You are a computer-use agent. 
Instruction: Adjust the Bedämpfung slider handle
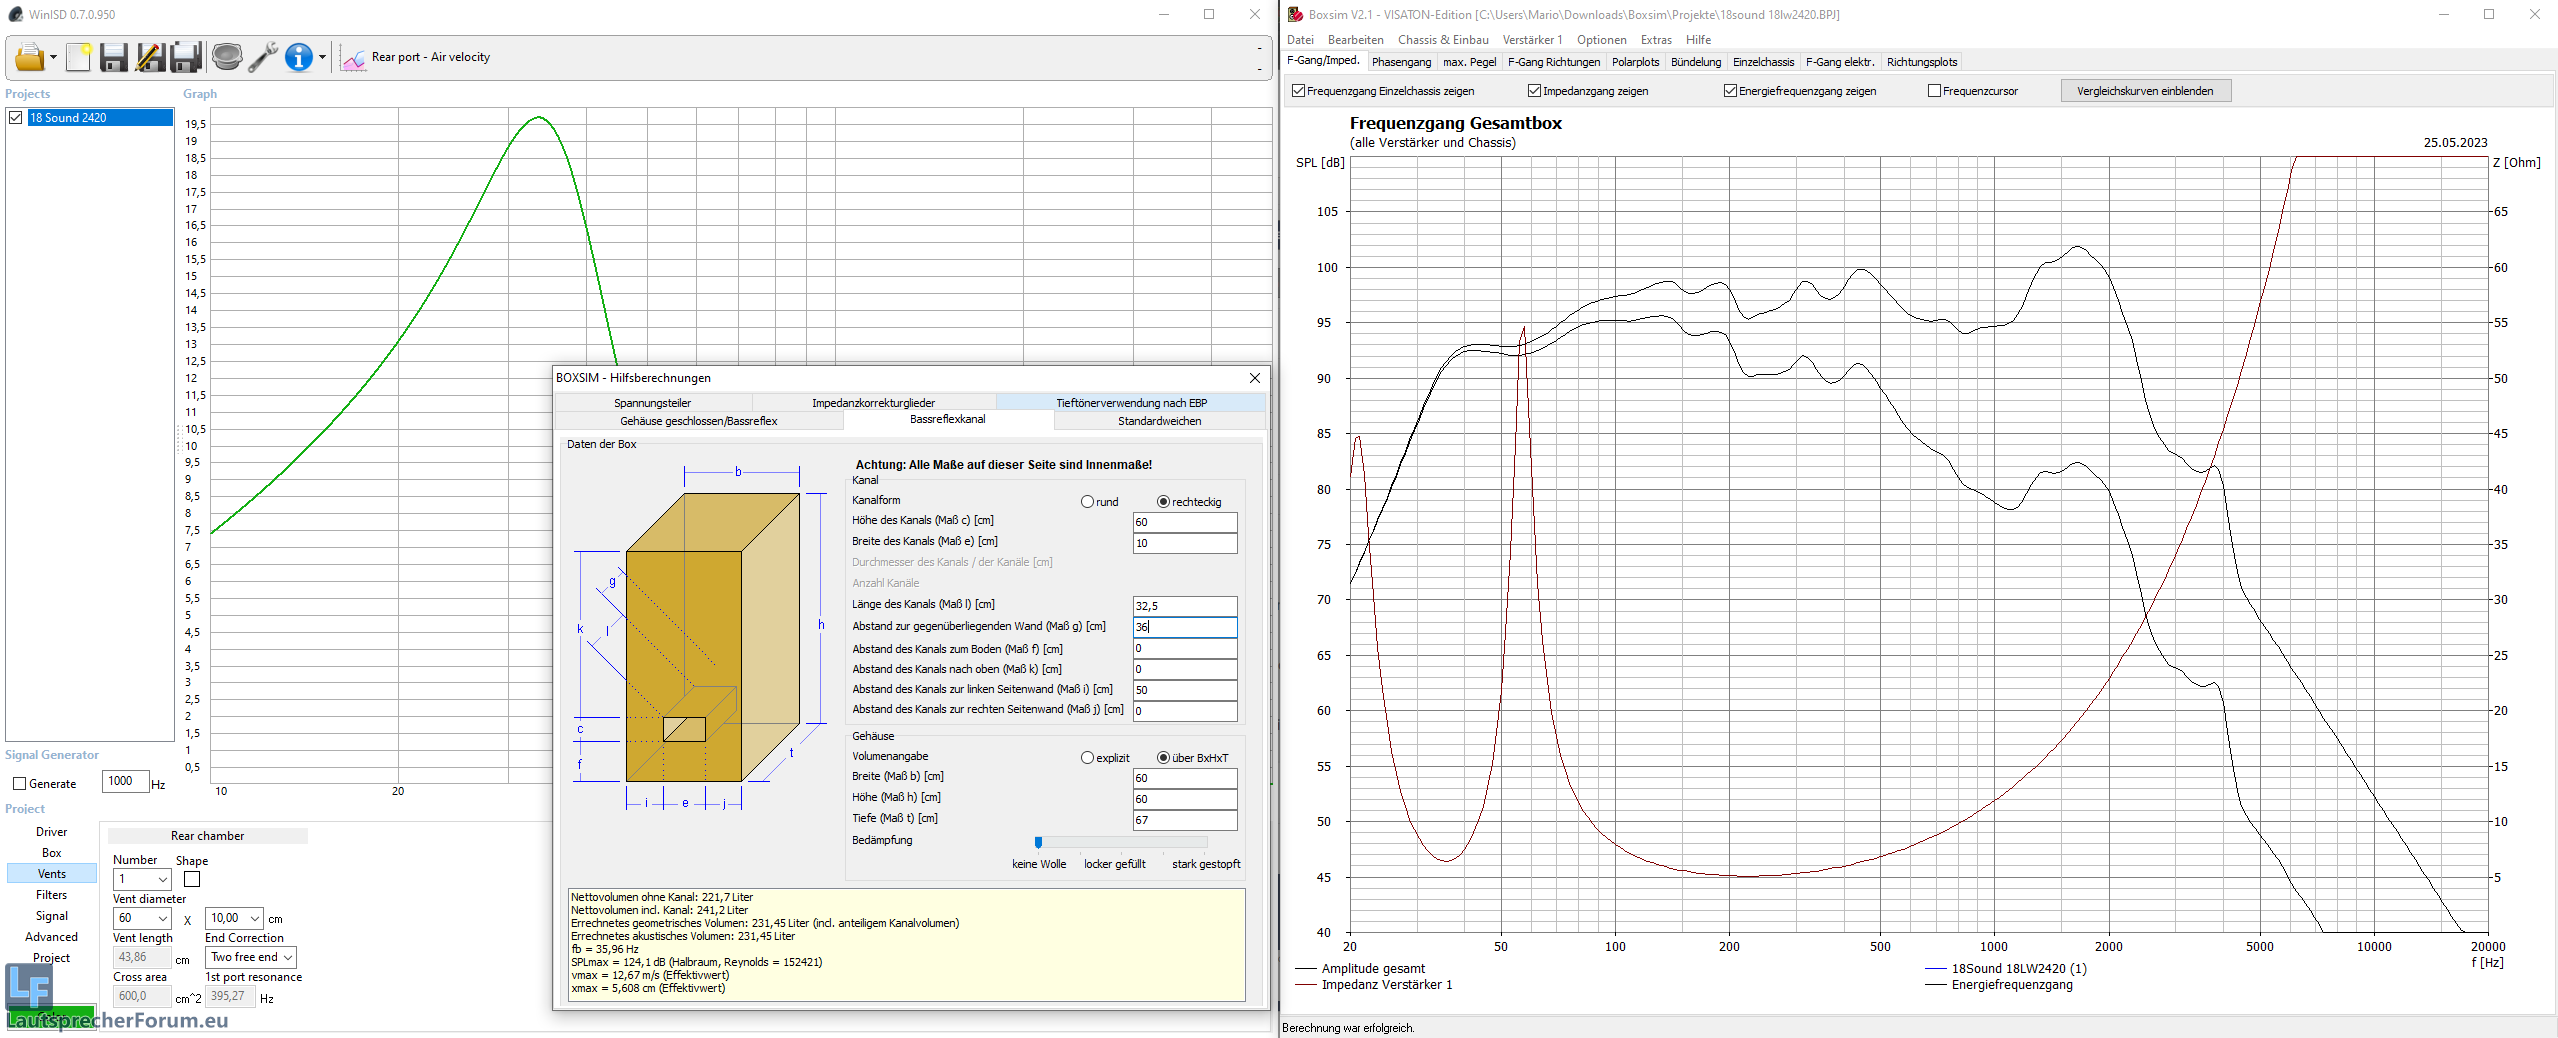tap(1038, 842)
